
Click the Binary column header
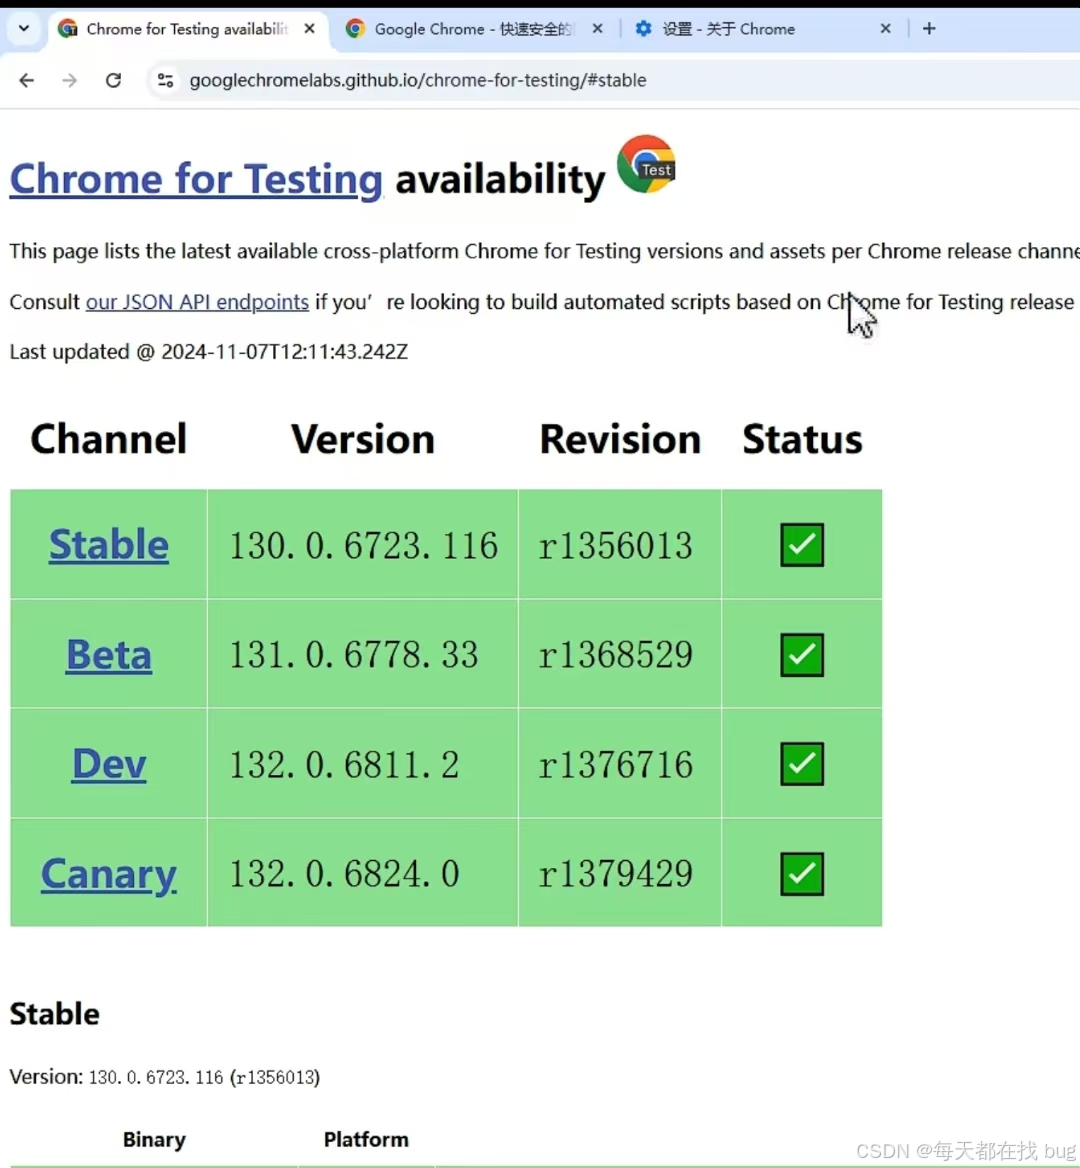[154, 1140]
